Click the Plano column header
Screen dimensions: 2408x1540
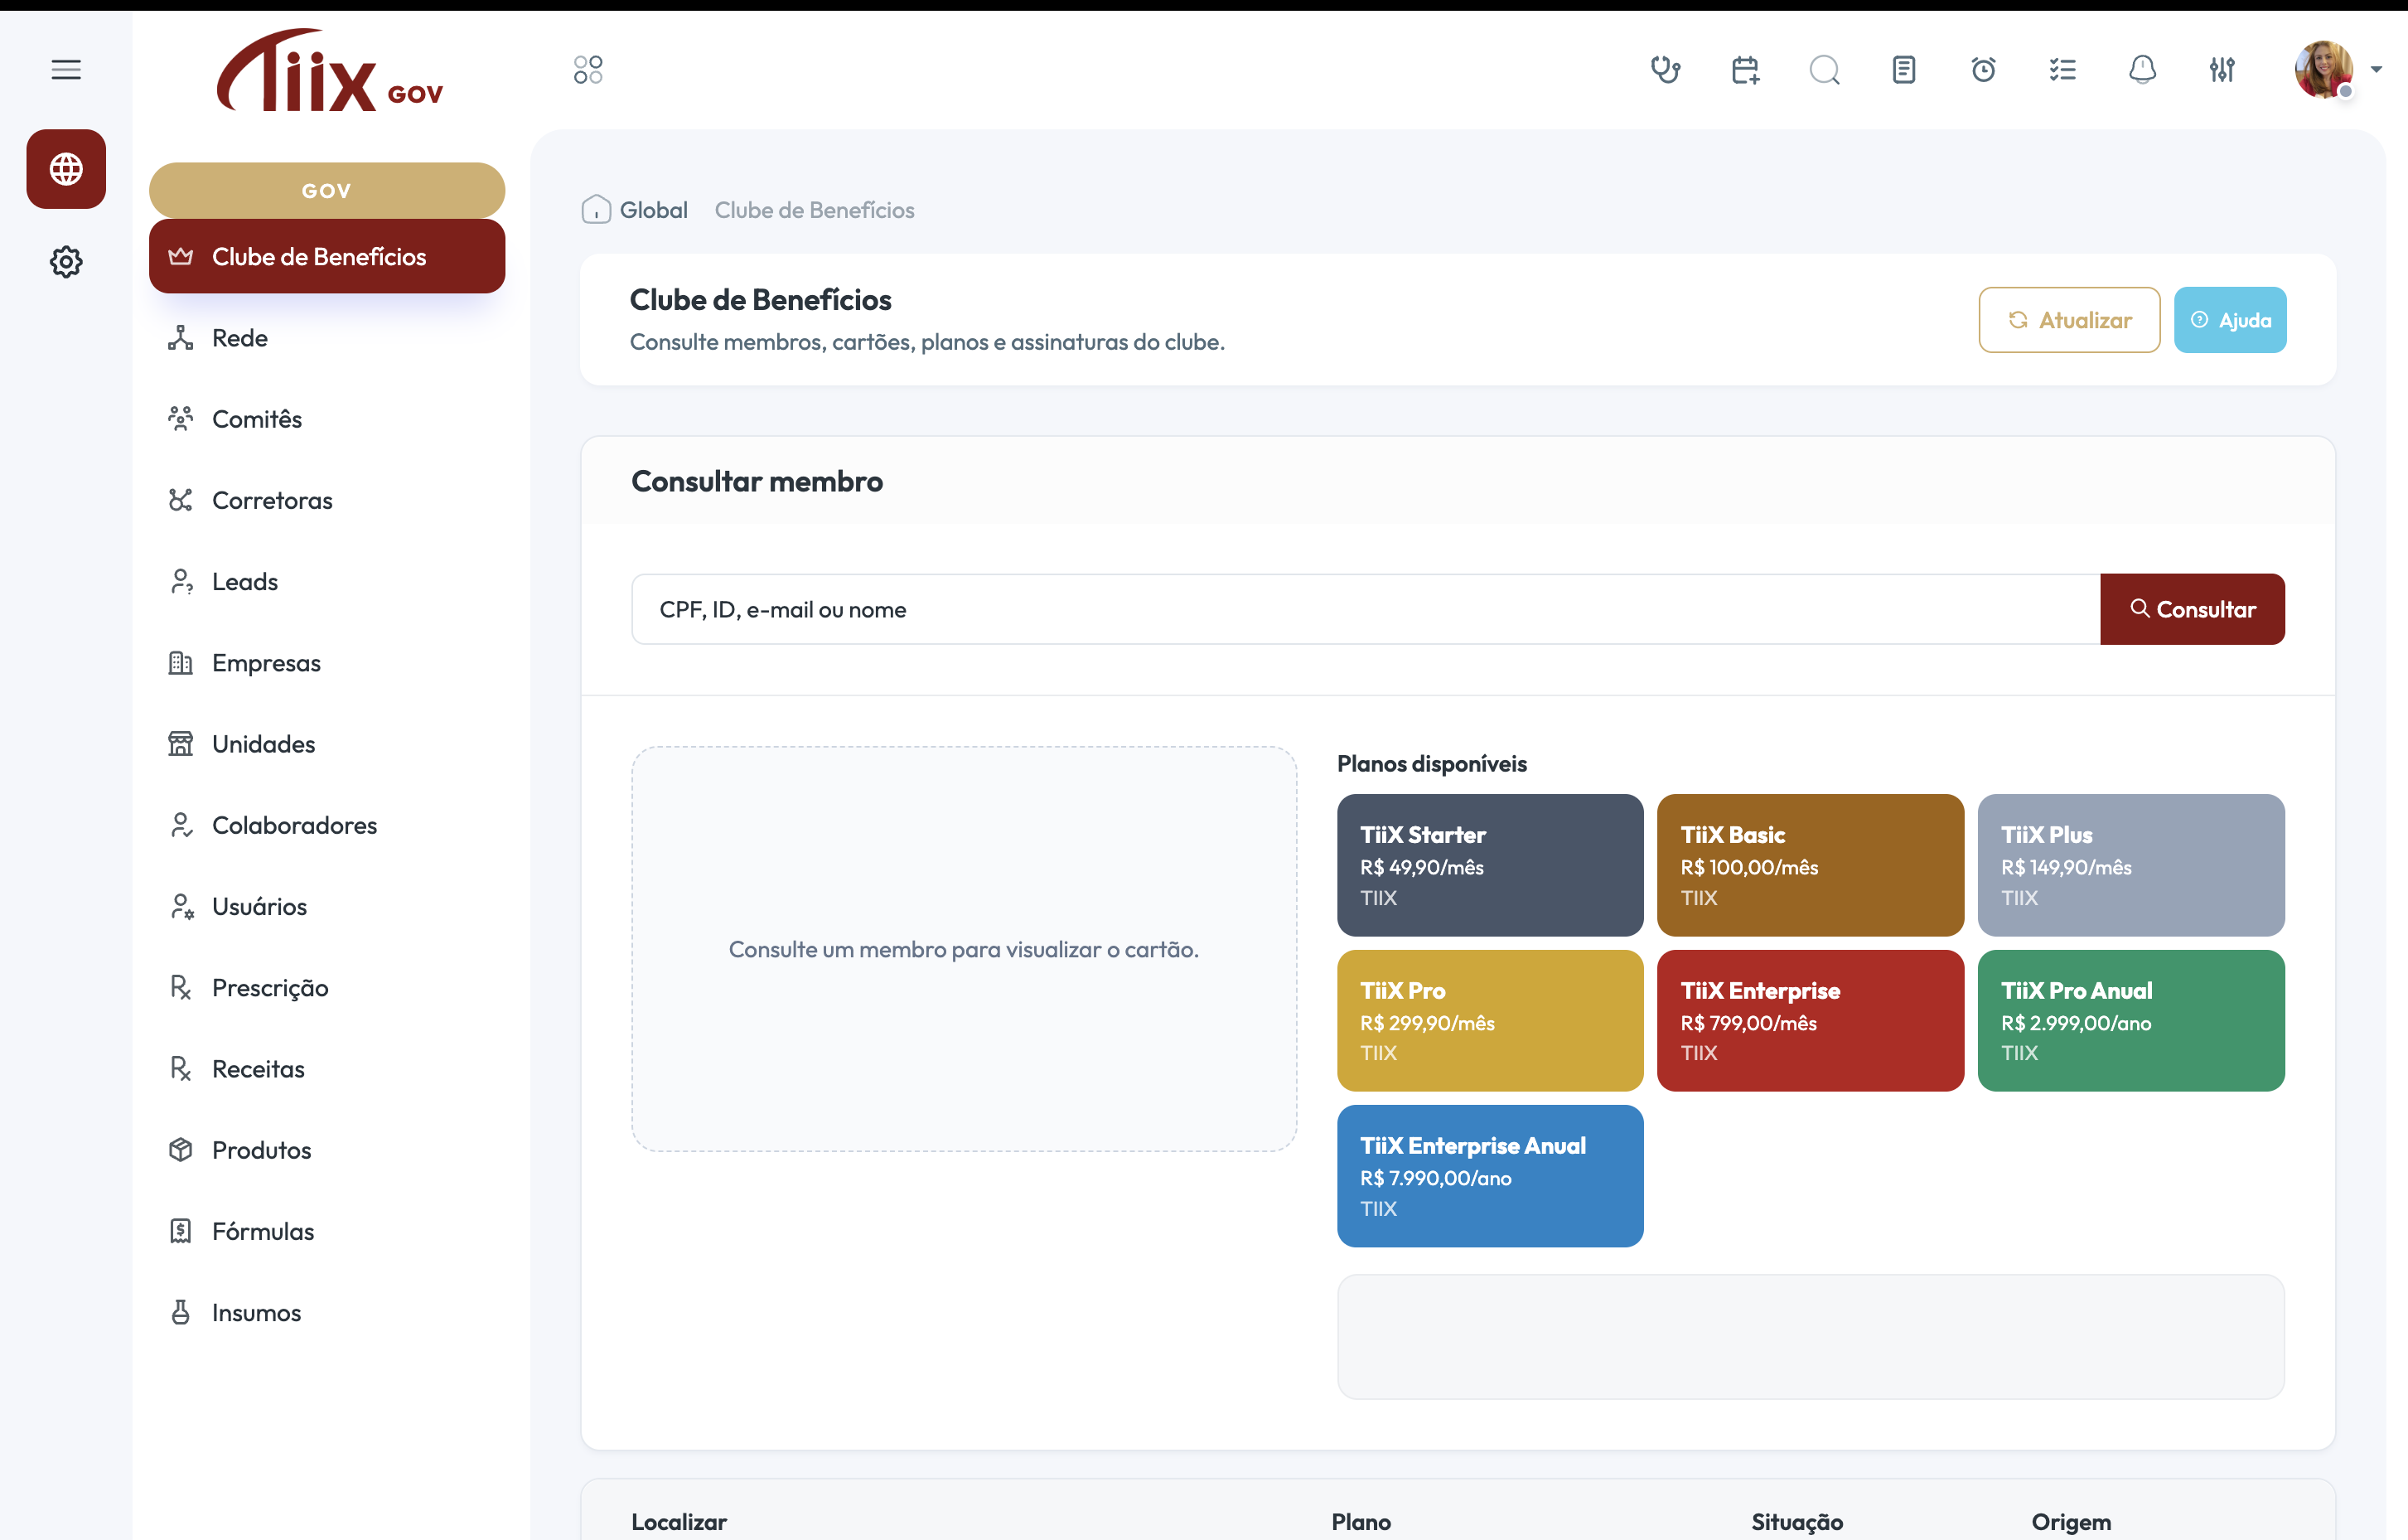(x=1361, y=1521)
